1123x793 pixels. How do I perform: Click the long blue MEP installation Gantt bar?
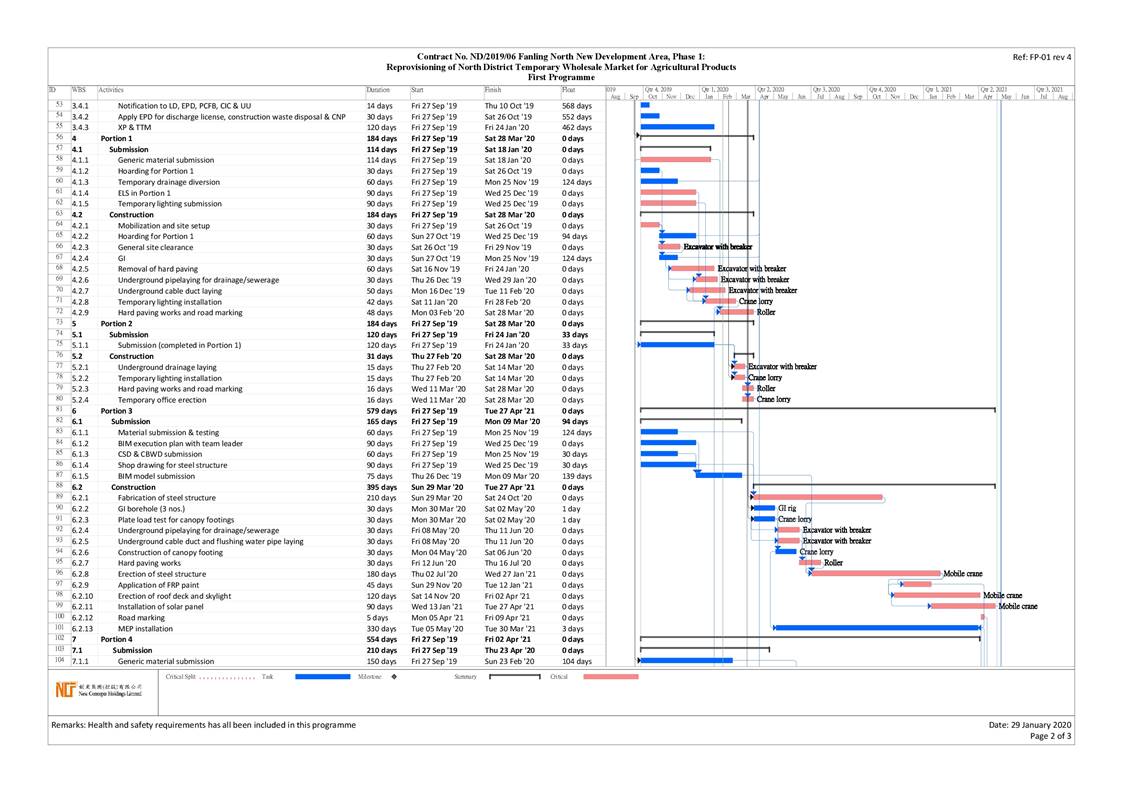[876, 628]
